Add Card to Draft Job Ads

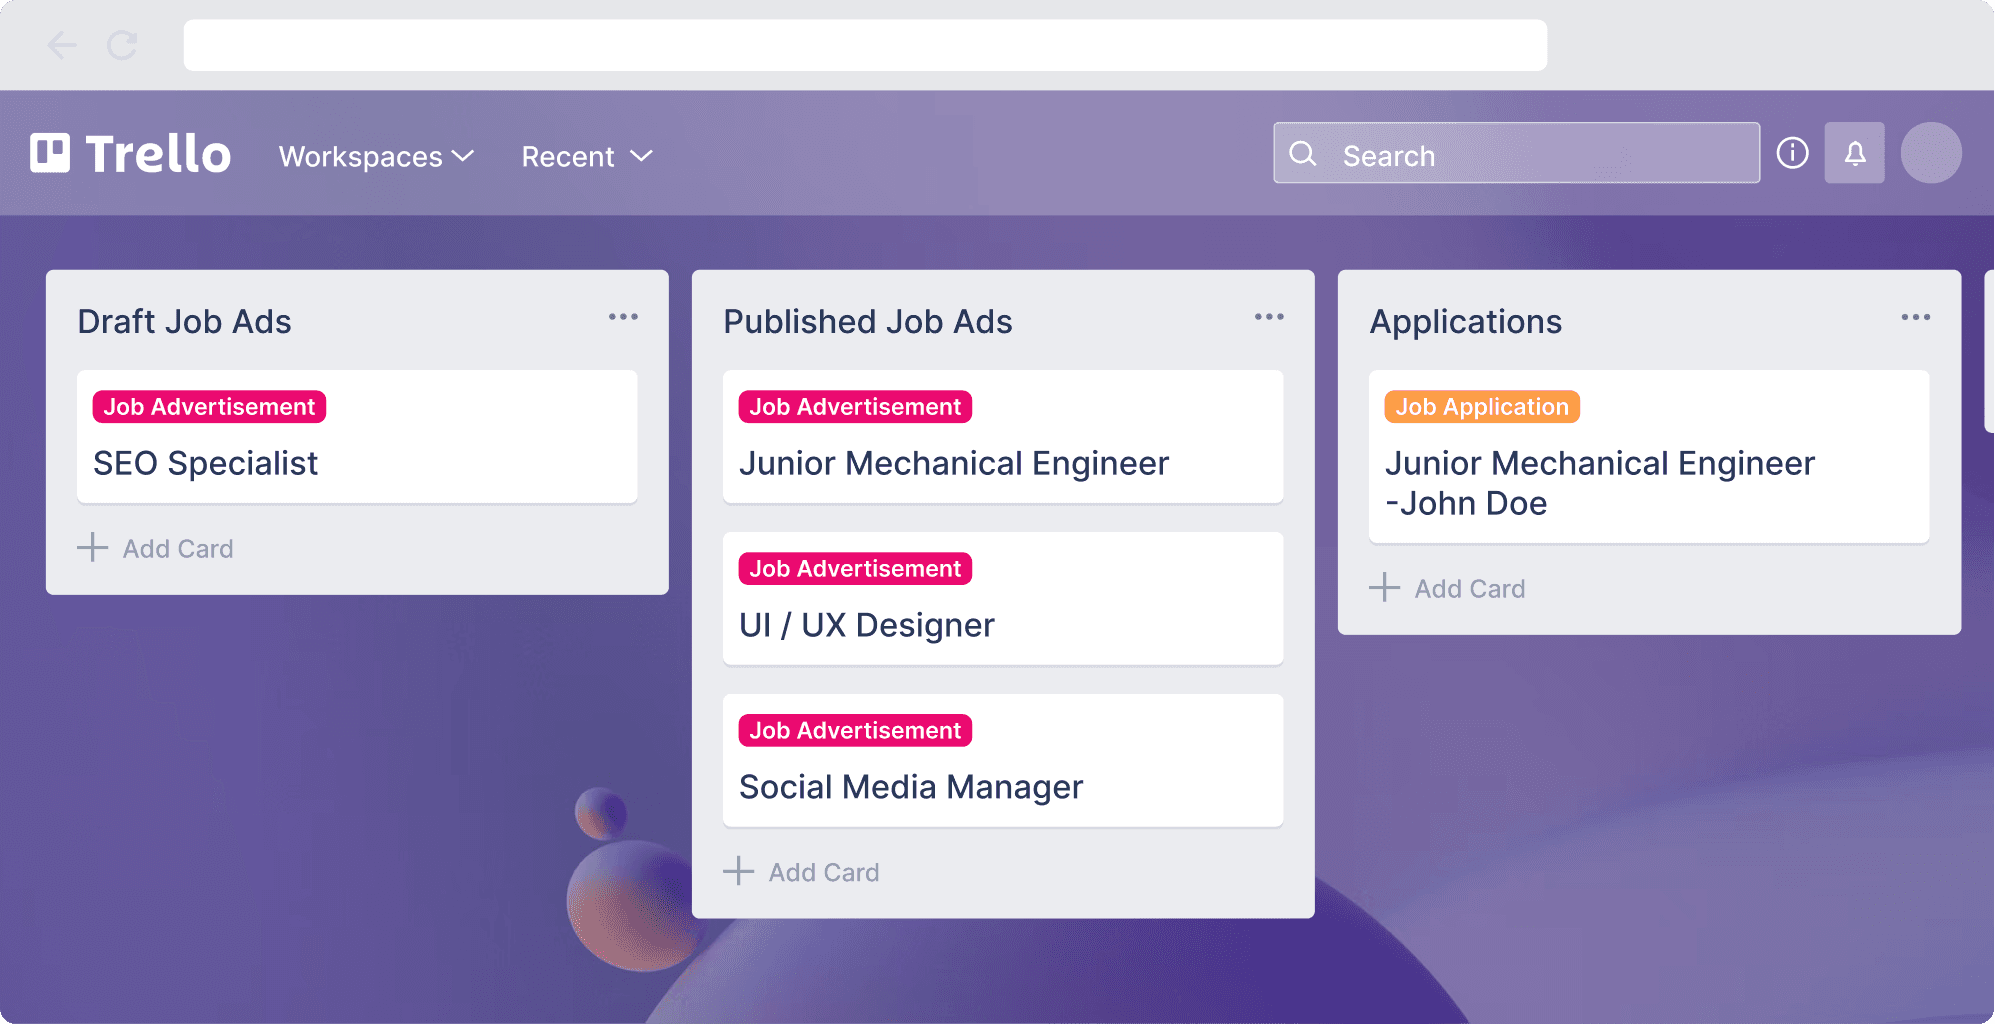point(155,548)
